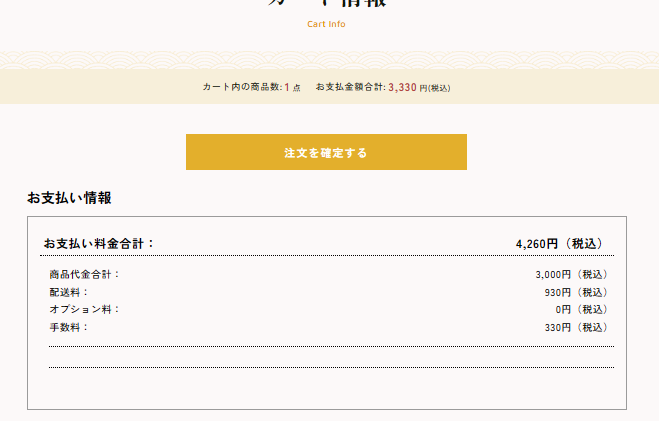Click the partially visible カート情報 page title
The height and width of the screenshot is (421, 659).
tap(326, 3)
